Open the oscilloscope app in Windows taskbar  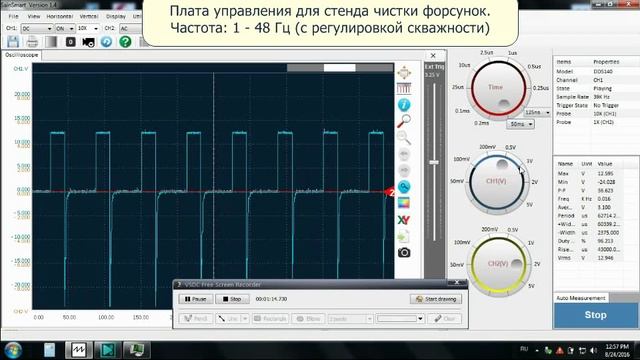click(78, 350)
